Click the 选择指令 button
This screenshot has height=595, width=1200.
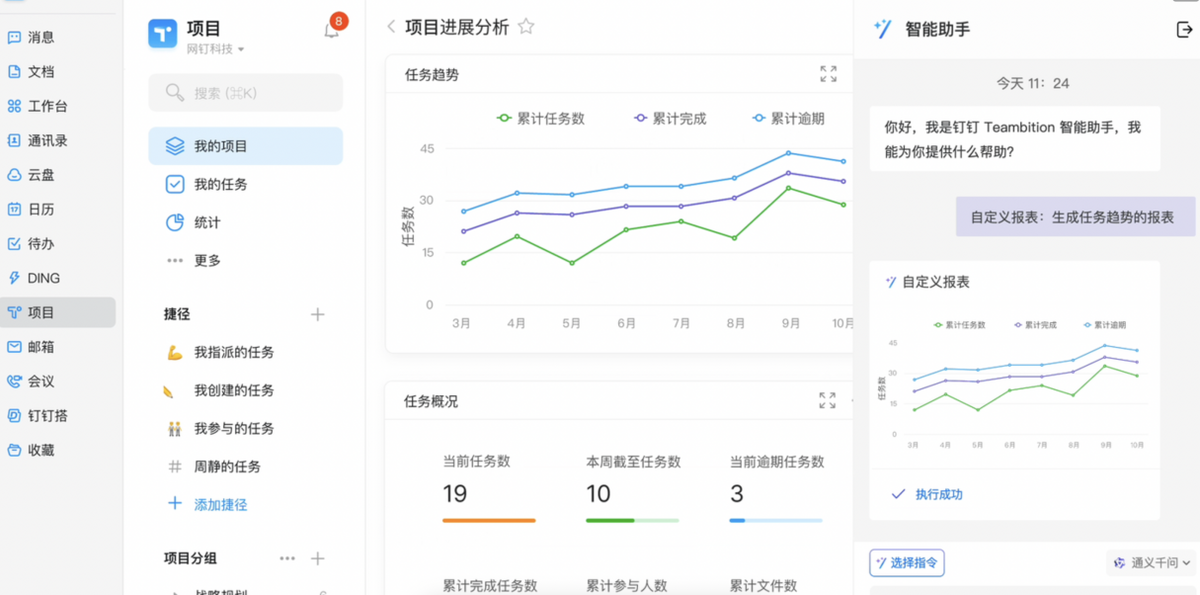point(907,563)
